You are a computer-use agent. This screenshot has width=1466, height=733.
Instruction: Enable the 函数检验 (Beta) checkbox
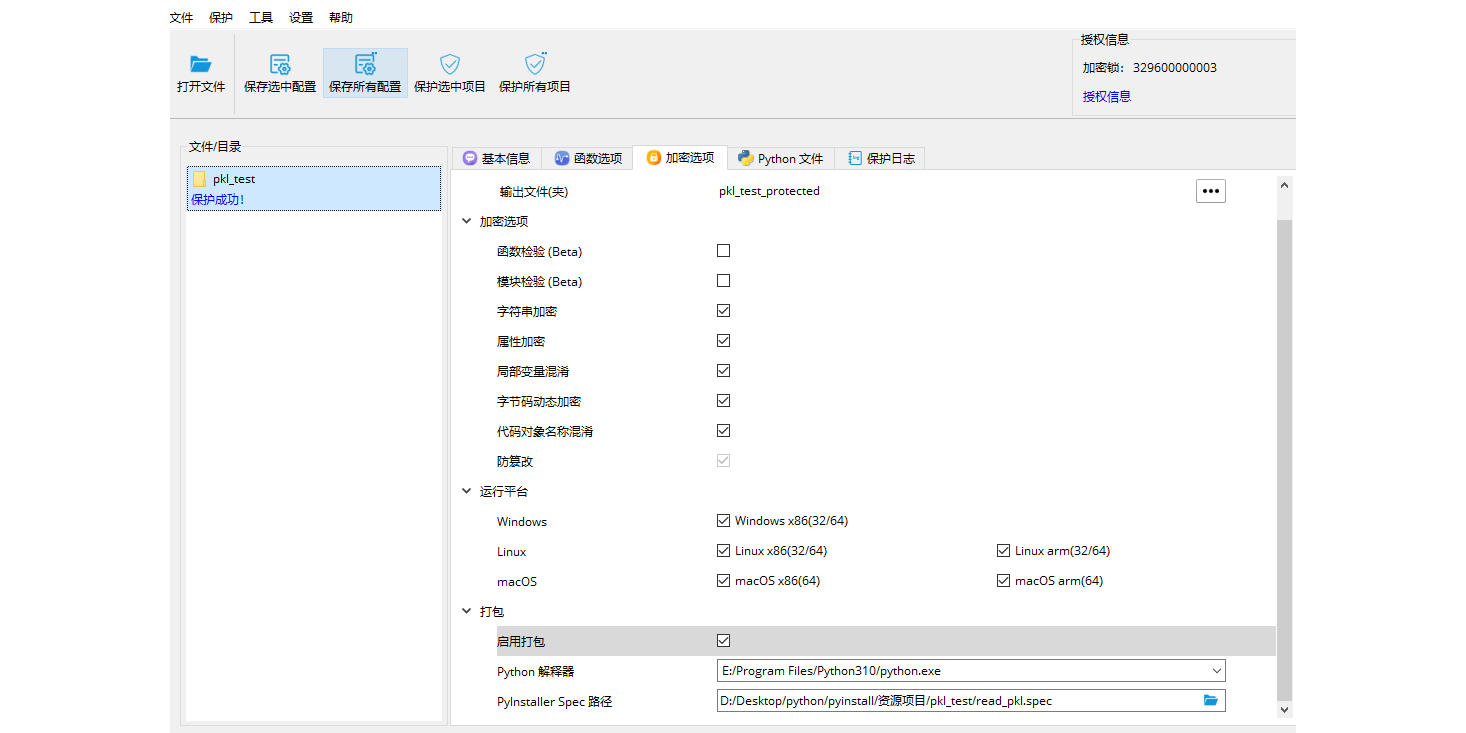pos(723,250)
